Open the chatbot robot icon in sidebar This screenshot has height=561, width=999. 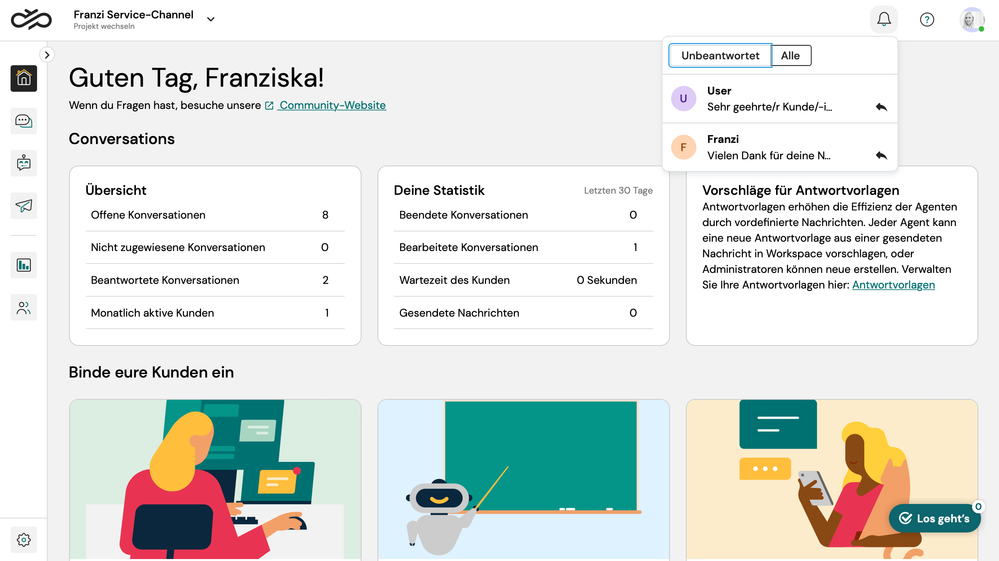click(x=24, y=163)
